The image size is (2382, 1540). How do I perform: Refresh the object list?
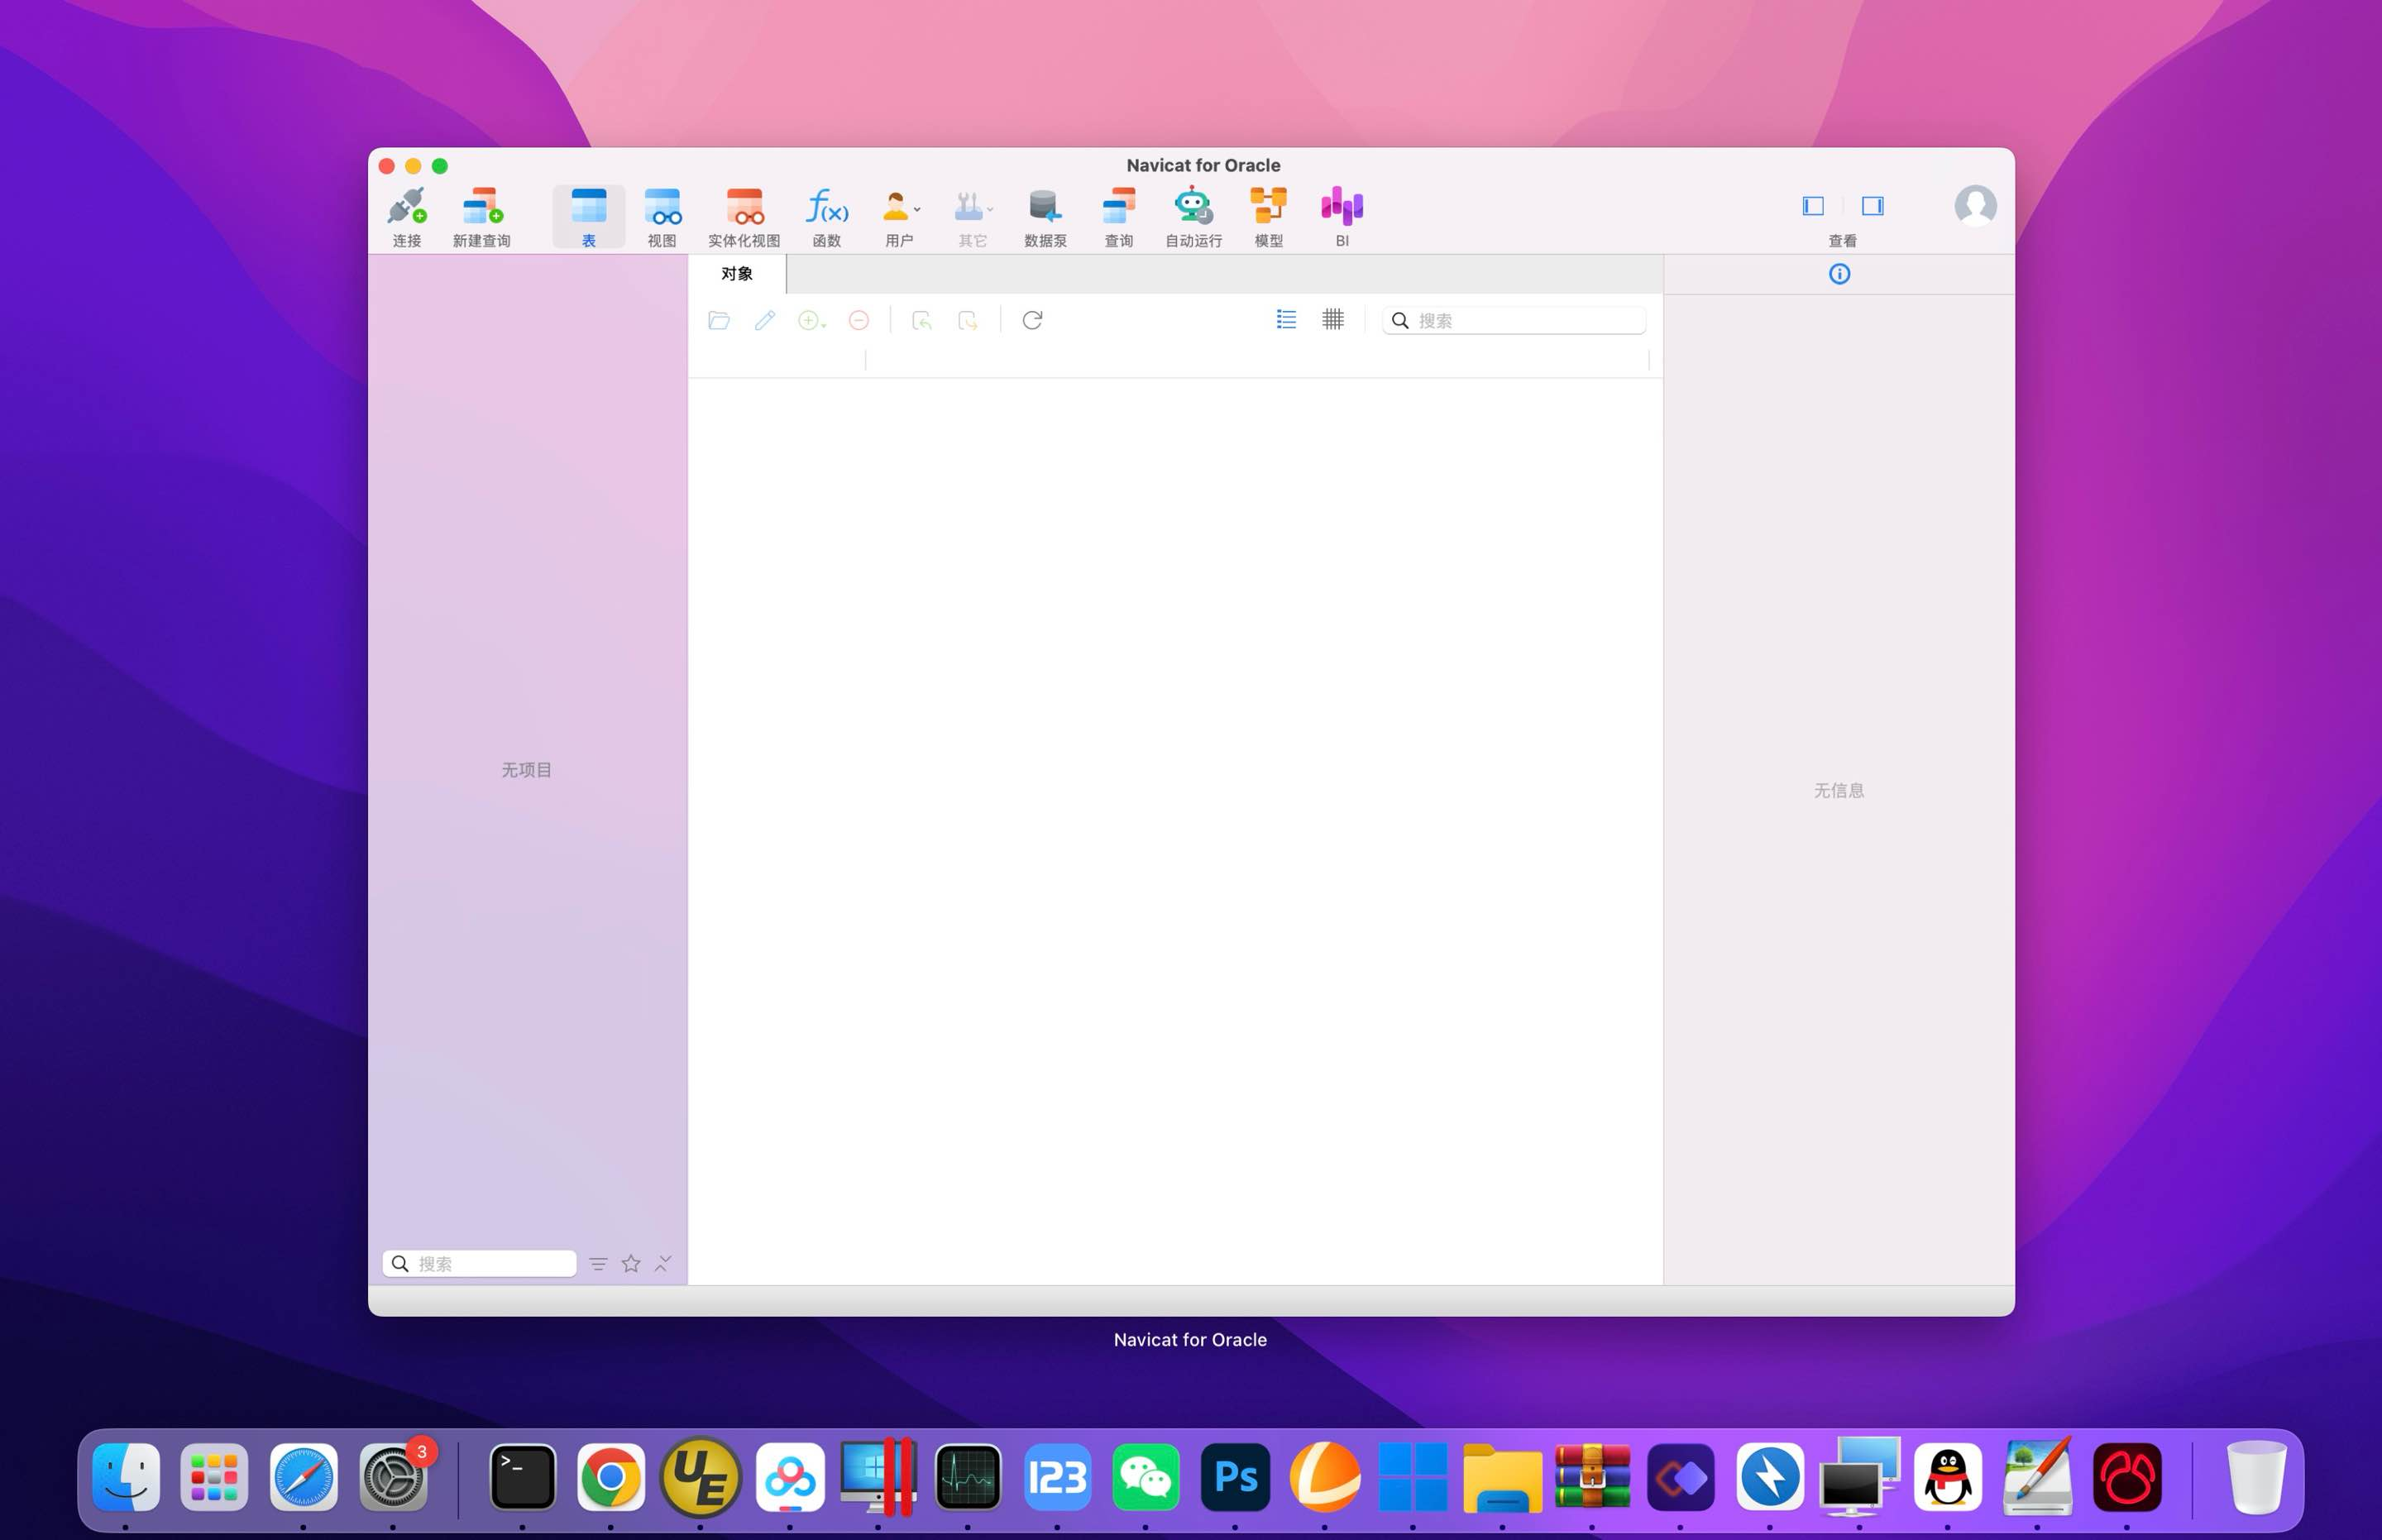pyautogui.click(x=1032, y=320)
